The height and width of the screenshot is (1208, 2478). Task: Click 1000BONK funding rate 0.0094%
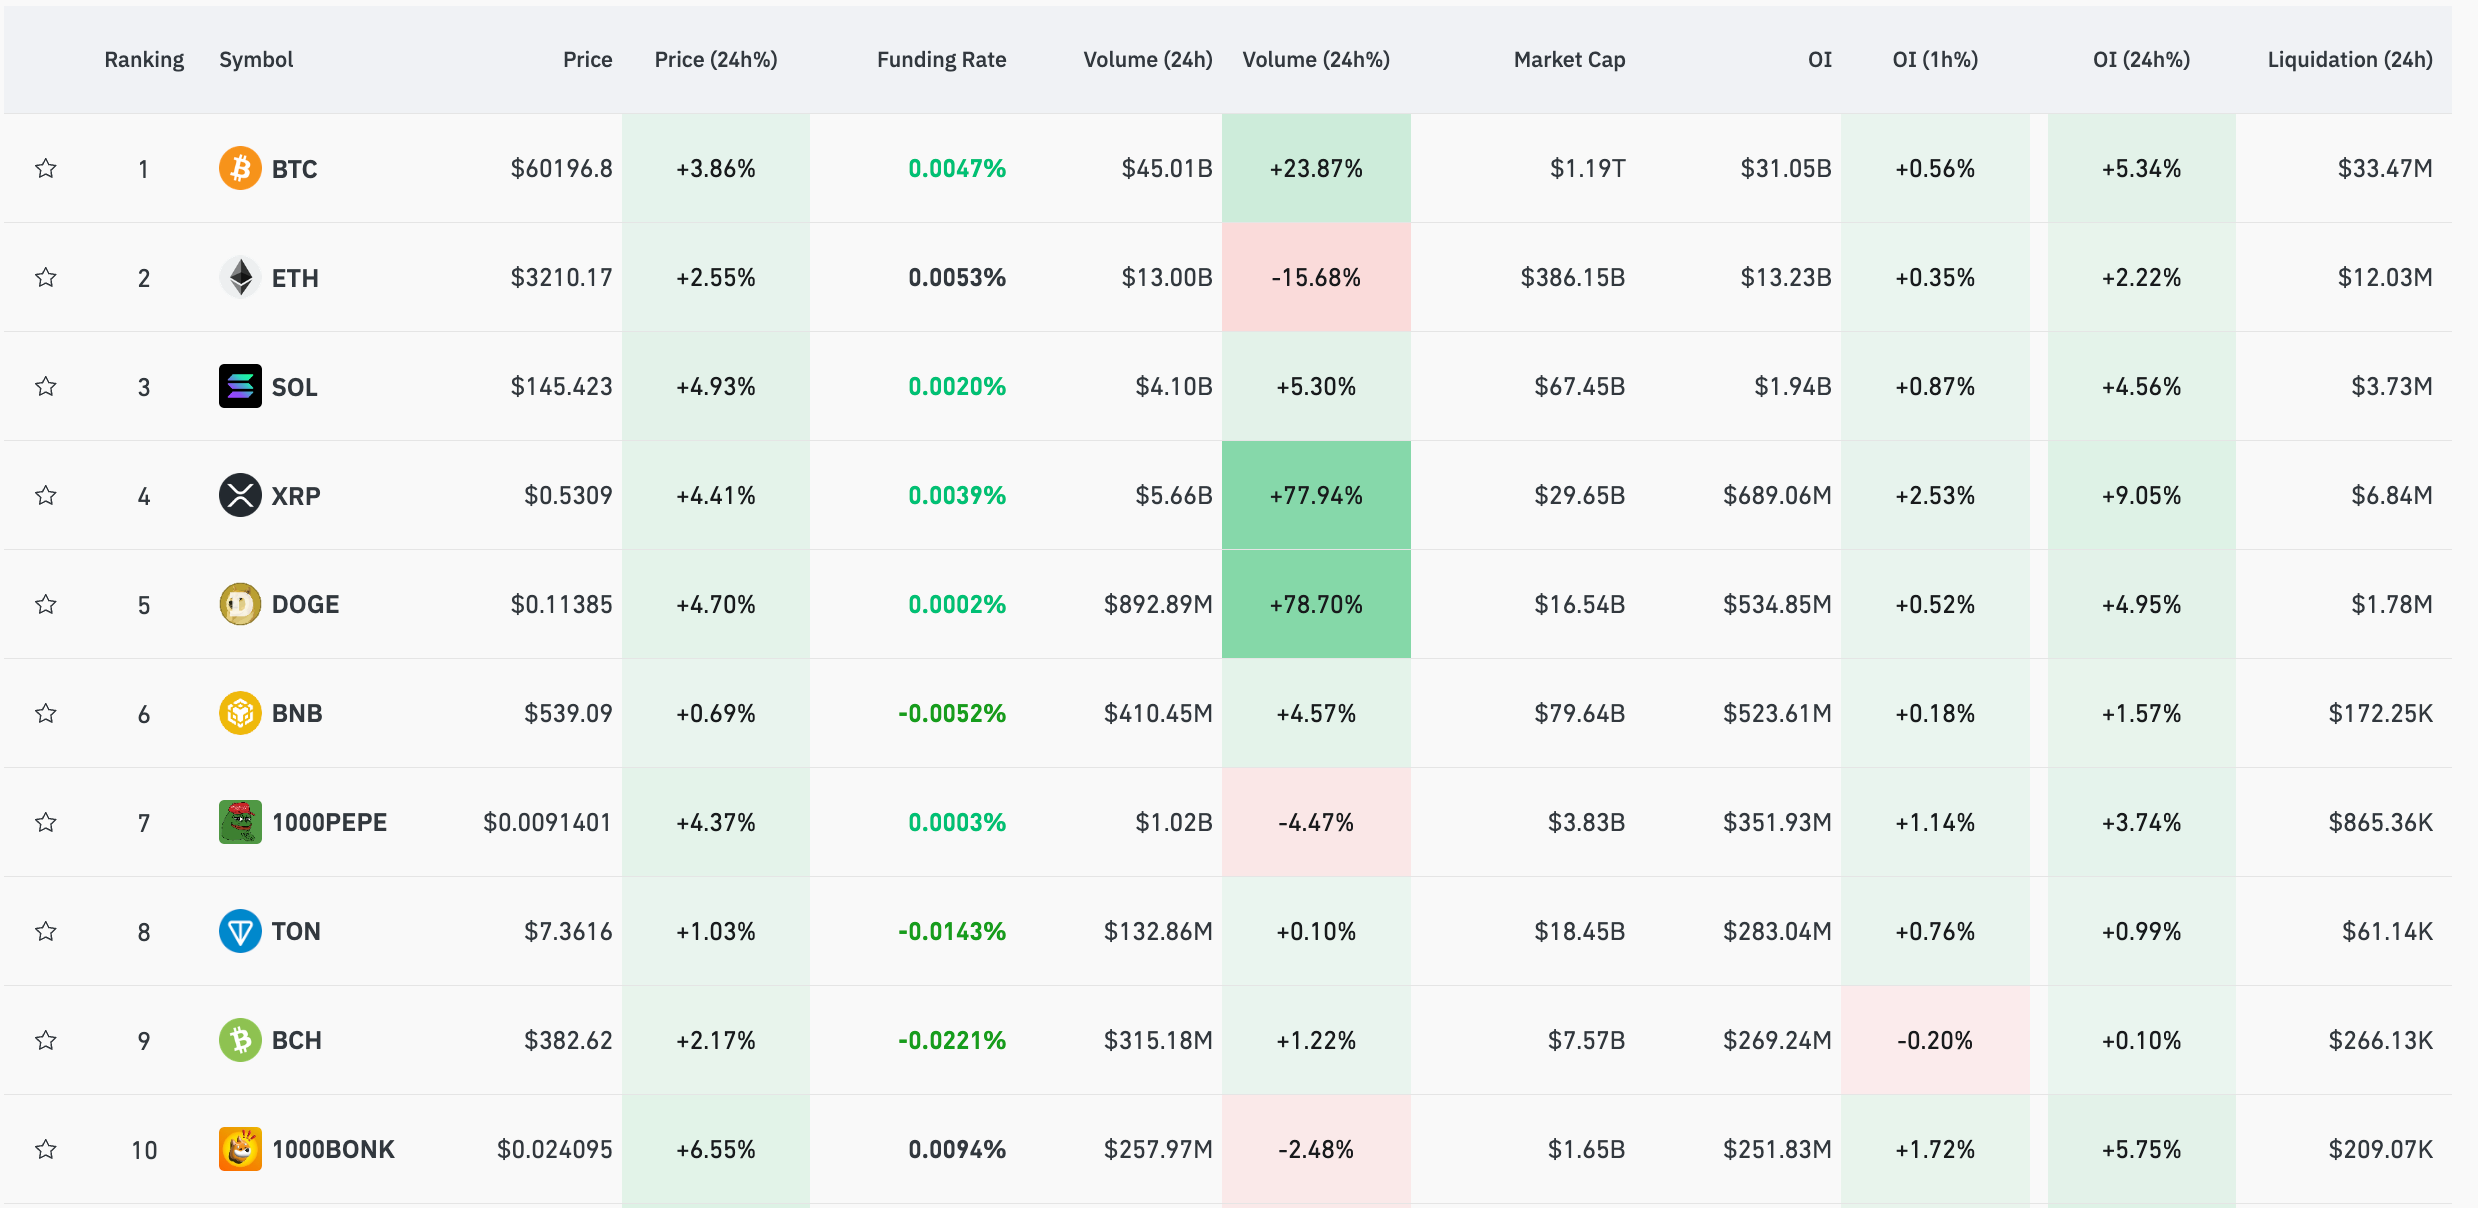[957, 1149]
